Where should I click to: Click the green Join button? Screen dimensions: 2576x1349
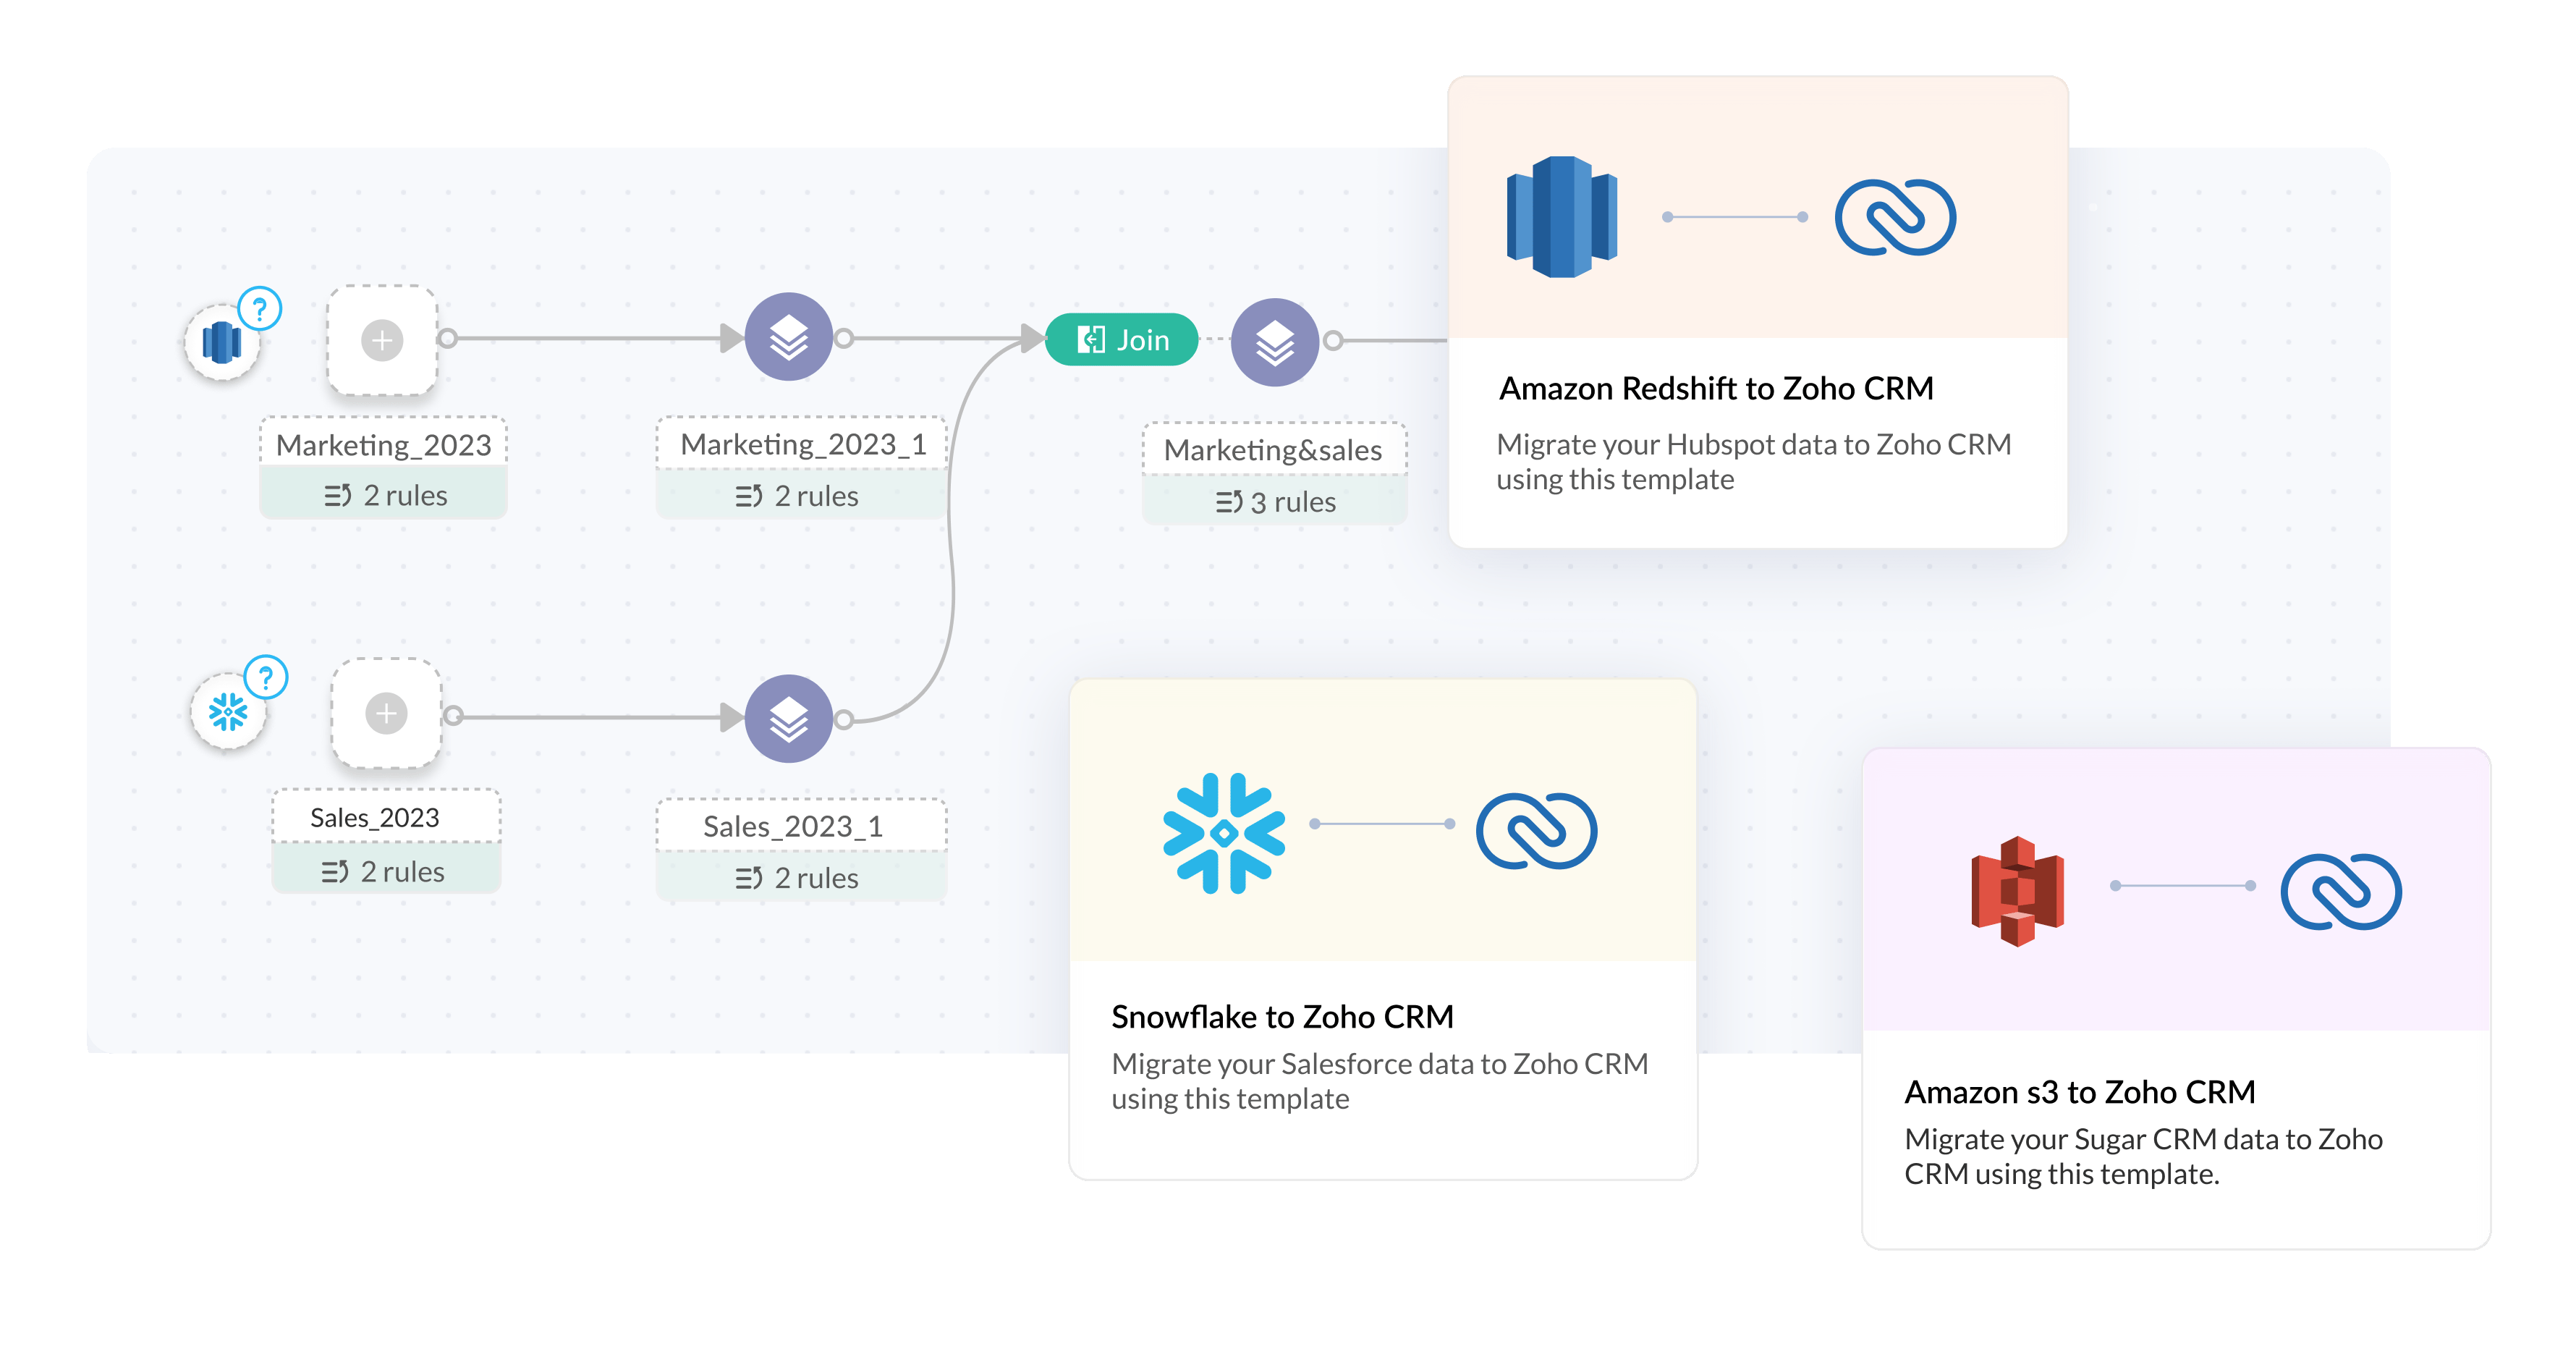pos(1121,340)
